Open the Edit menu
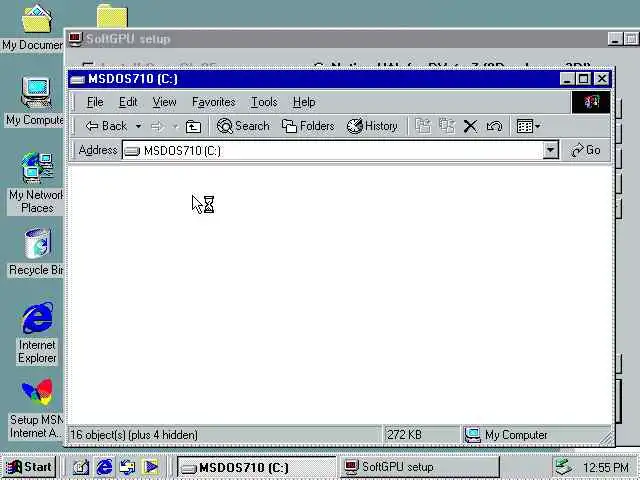Viewport: 640px width, 480px height. tap(128, 102)
